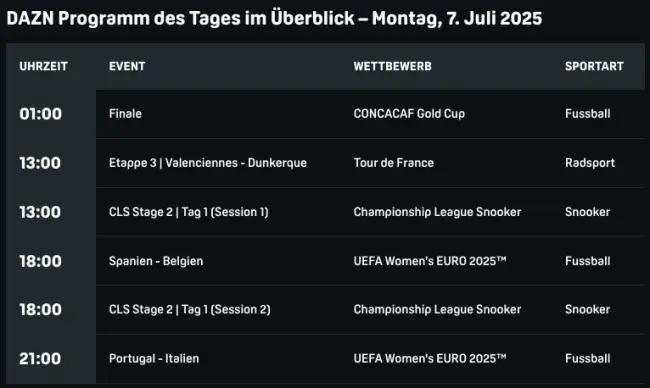Click the Radsport sport type
Screen dimensions: 650x388
(x=590, y=163)
